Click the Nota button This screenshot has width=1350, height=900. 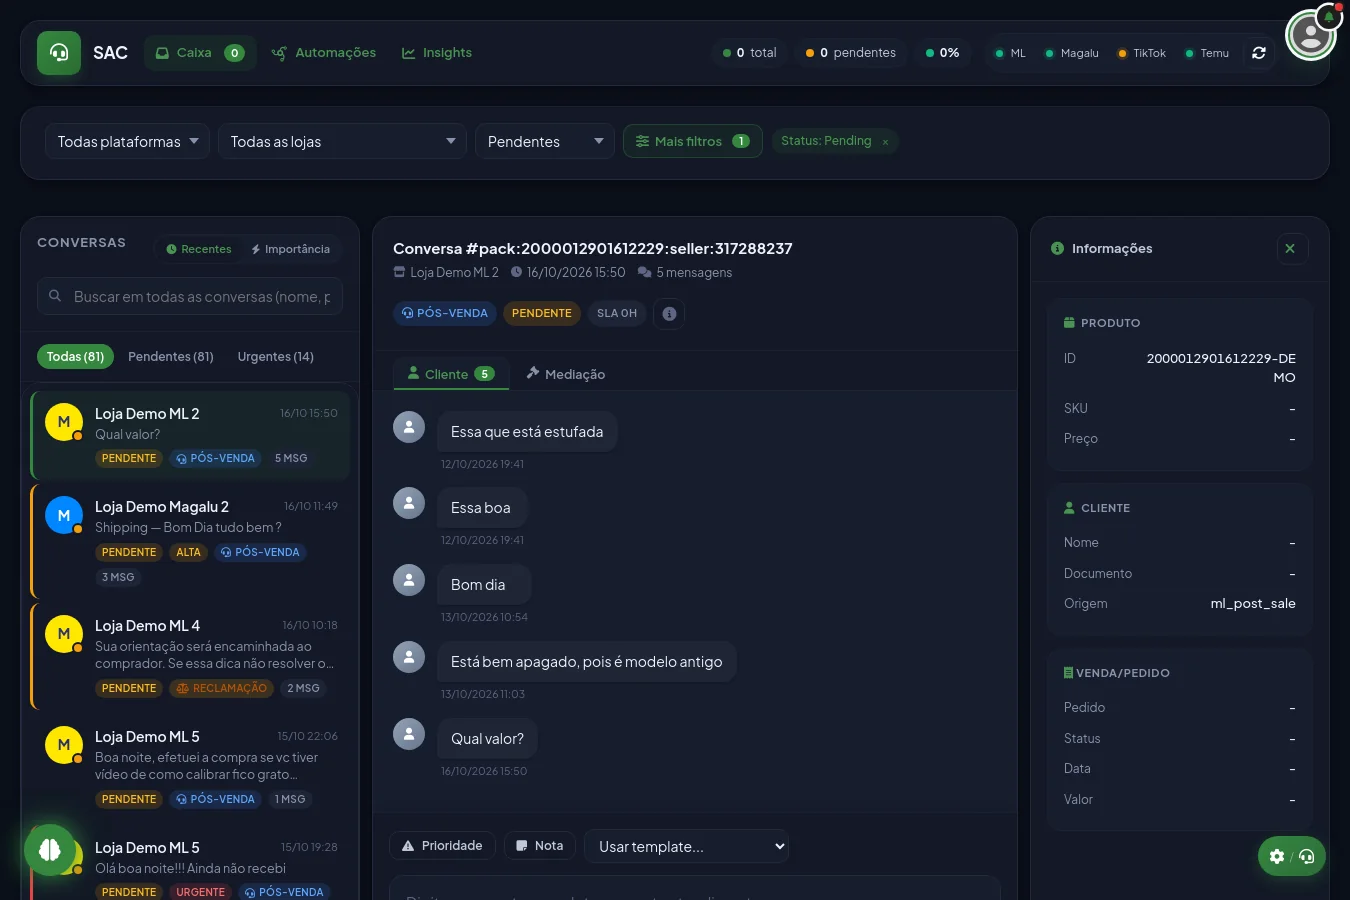tap(539, 846)
